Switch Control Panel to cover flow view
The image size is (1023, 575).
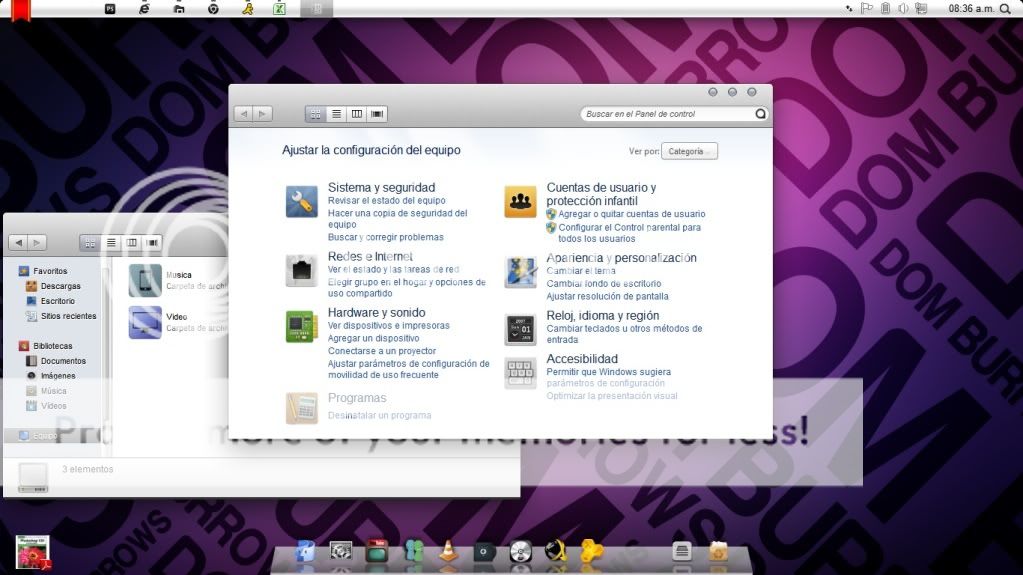[x=377, y=114]
